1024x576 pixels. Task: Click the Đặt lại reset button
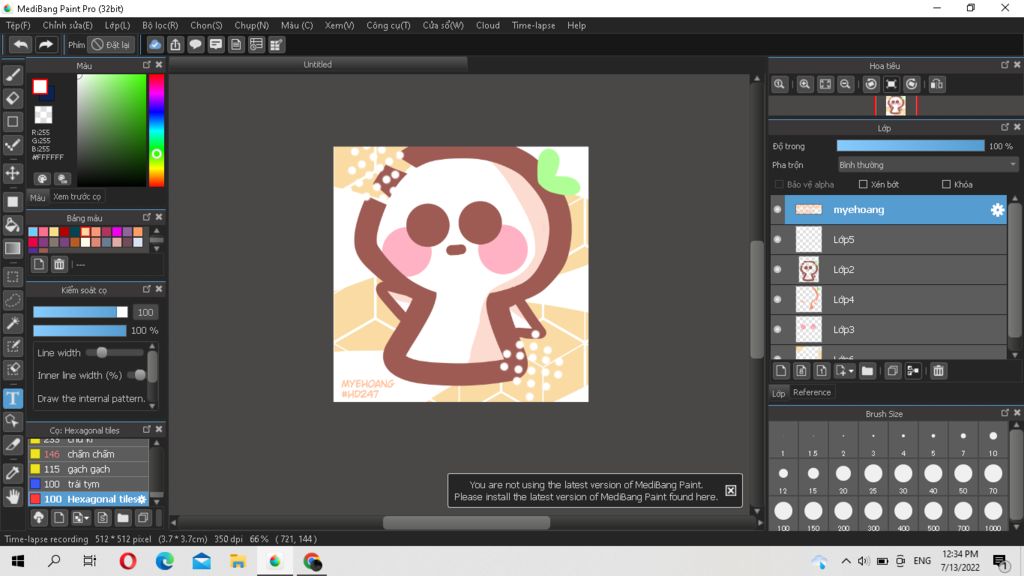tap(112, 44)
